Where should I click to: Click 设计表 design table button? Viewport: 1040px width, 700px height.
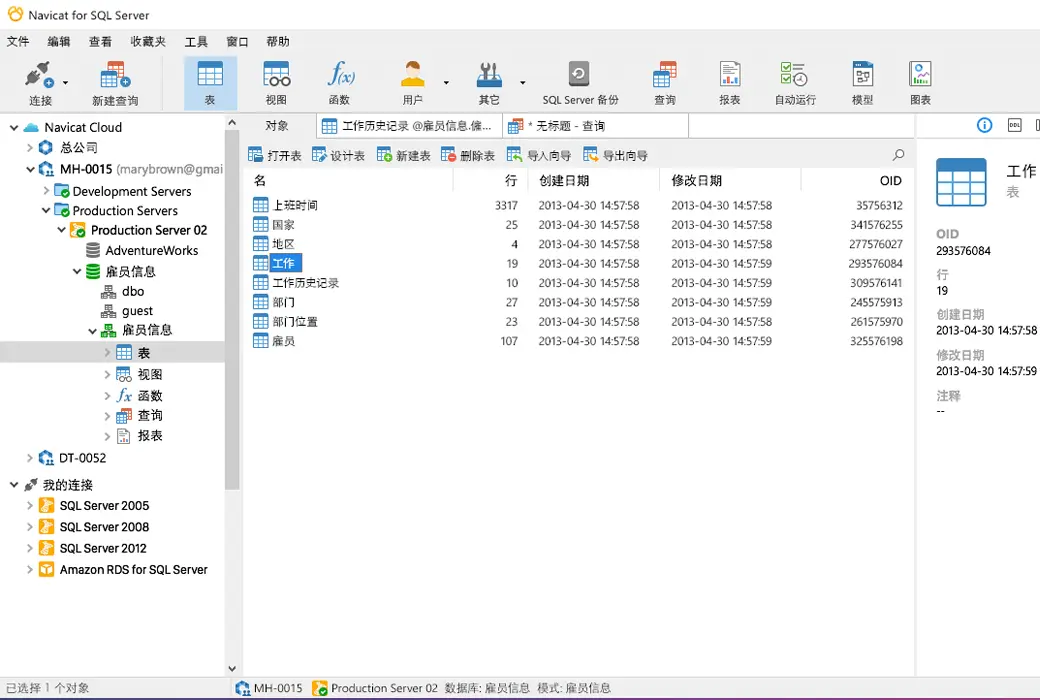tap(338, 155)
